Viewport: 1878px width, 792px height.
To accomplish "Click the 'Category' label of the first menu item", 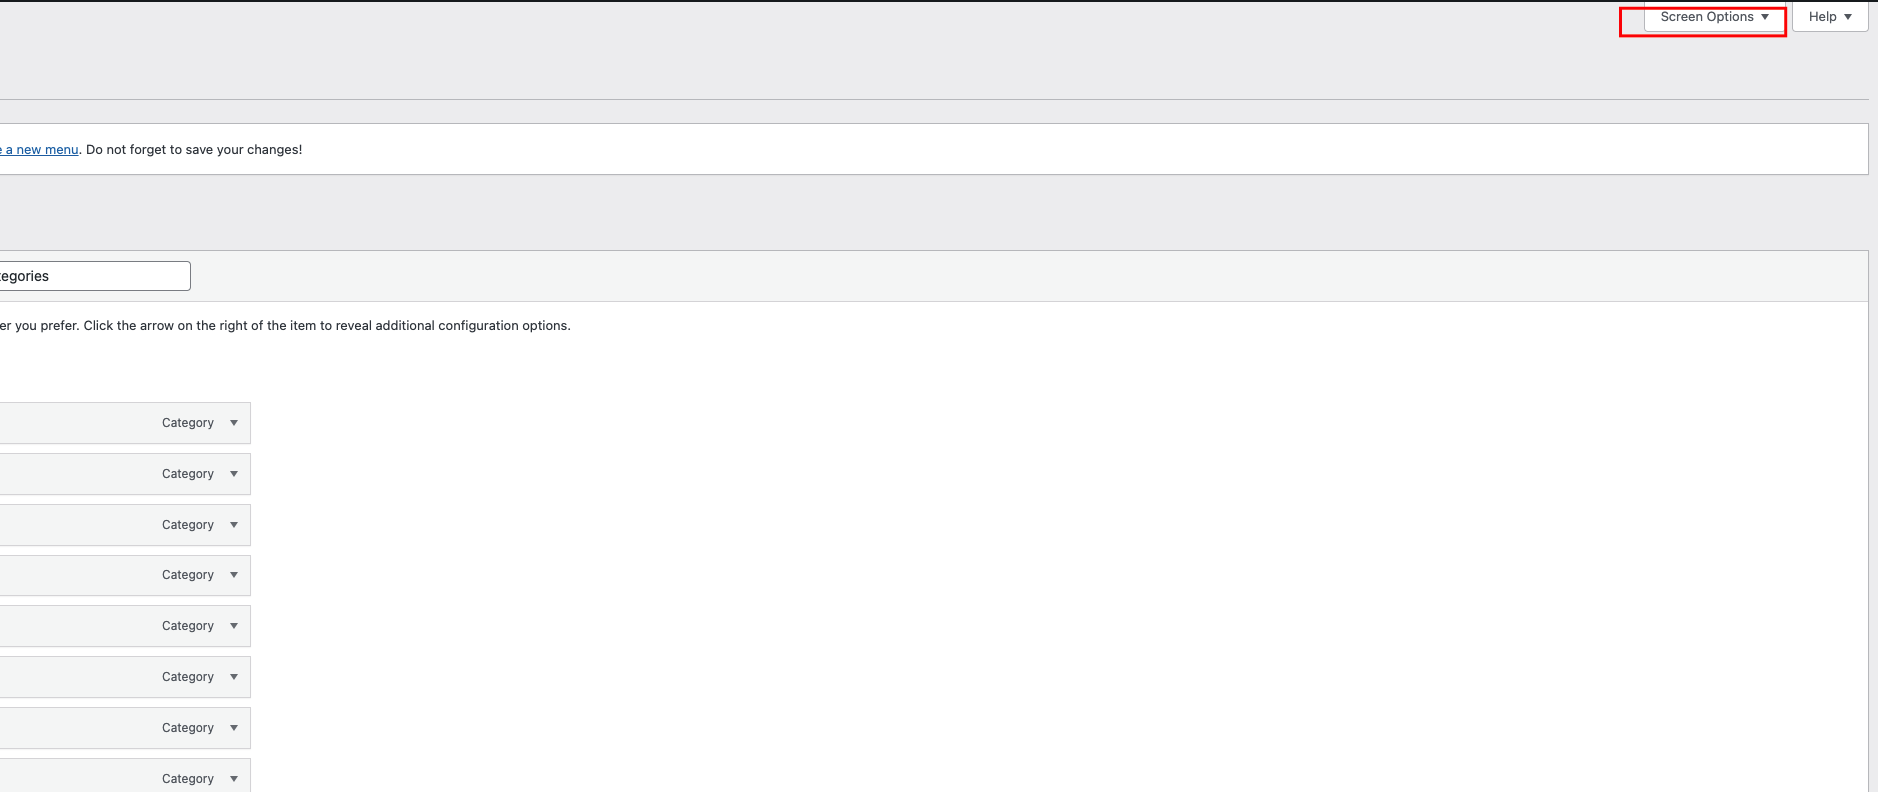I will (188, 423).
